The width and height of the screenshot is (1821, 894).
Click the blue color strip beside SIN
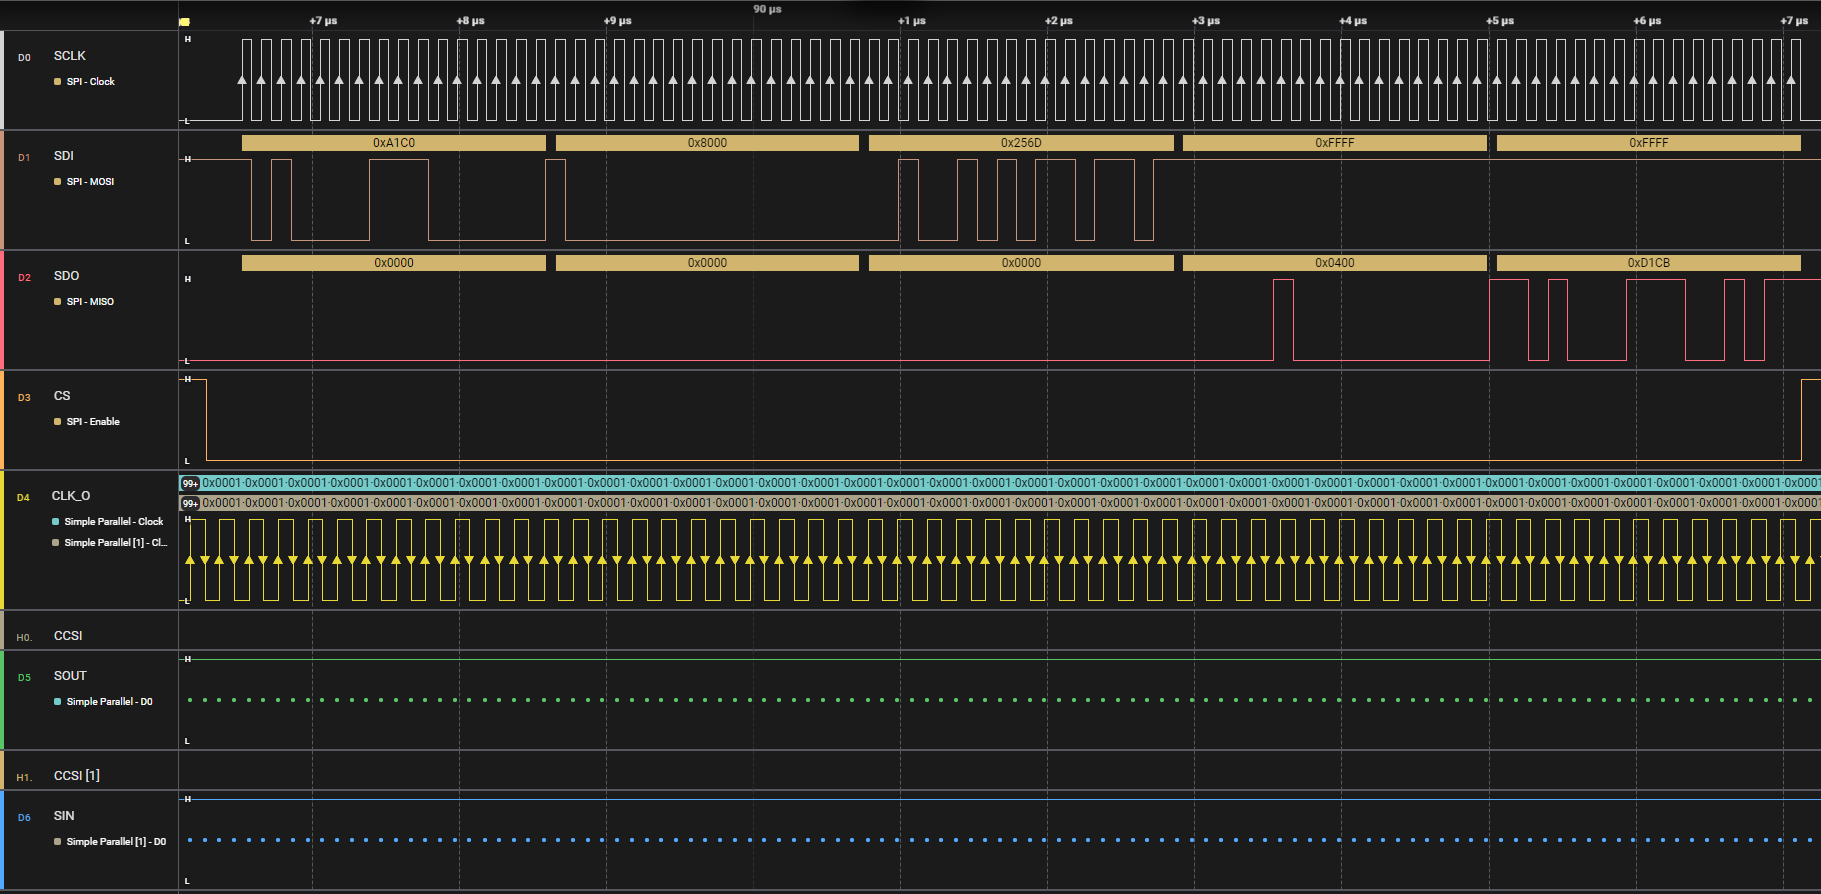[x=2, y=840]
